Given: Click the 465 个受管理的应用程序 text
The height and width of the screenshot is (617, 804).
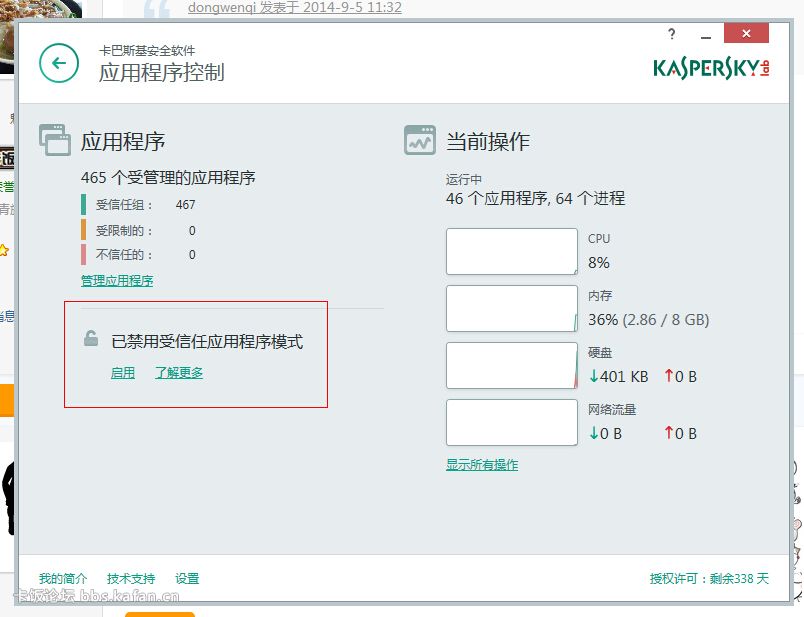Looking at the screenshot, I should (x=168, y=178).
